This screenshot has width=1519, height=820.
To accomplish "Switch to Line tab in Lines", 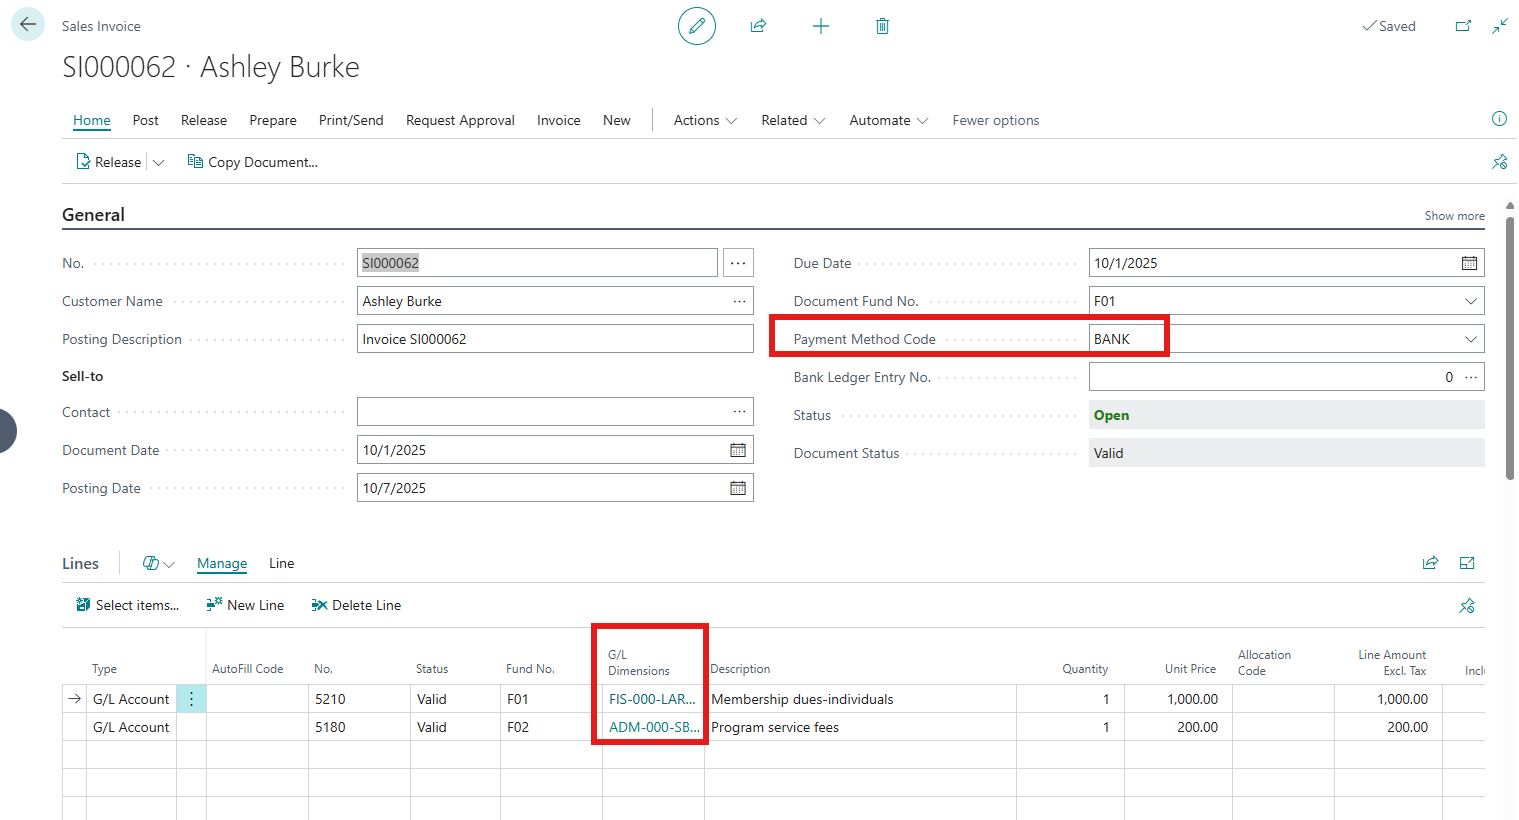I will coord(282,564).
